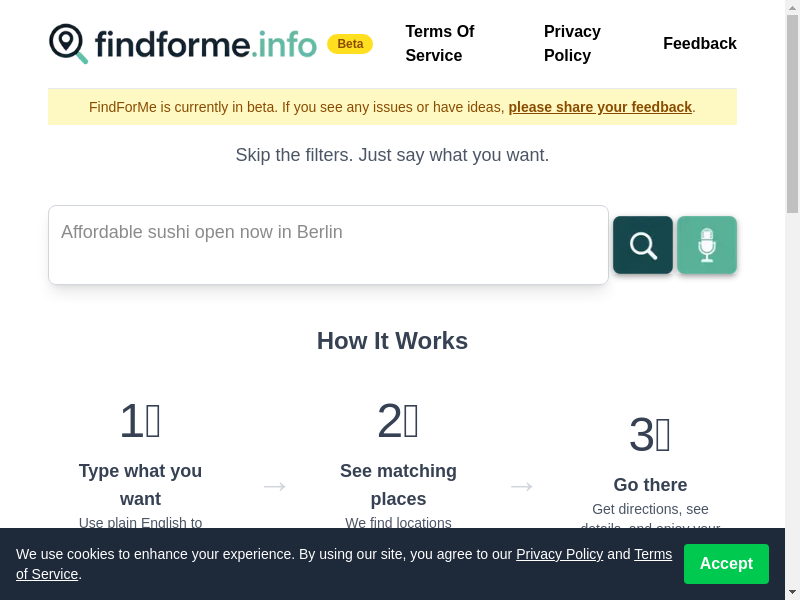Click the page's vertical scrollbar thumb

[792, 110]
